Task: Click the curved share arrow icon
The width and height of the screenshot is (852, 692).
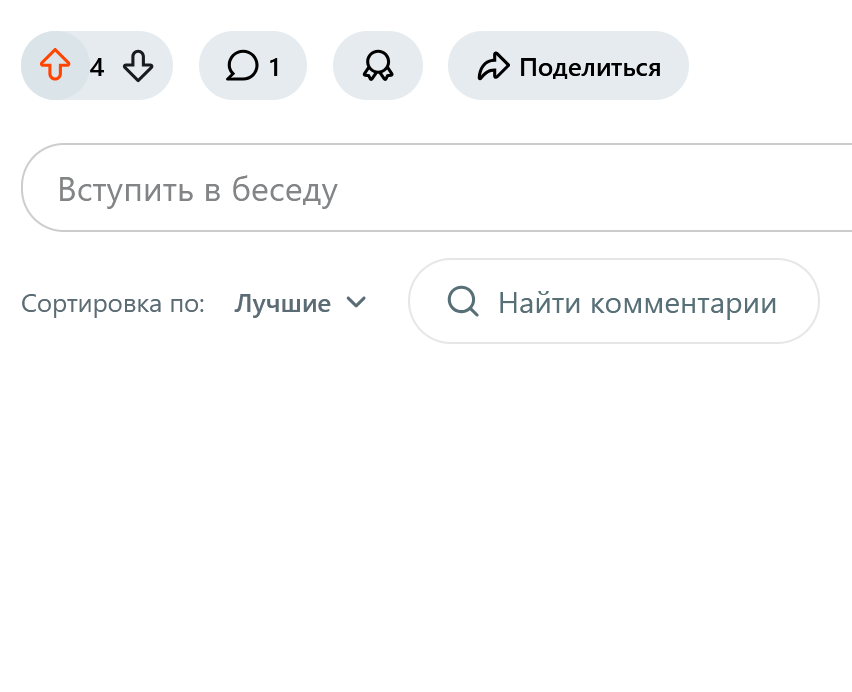Action: [x=493, y=66]
